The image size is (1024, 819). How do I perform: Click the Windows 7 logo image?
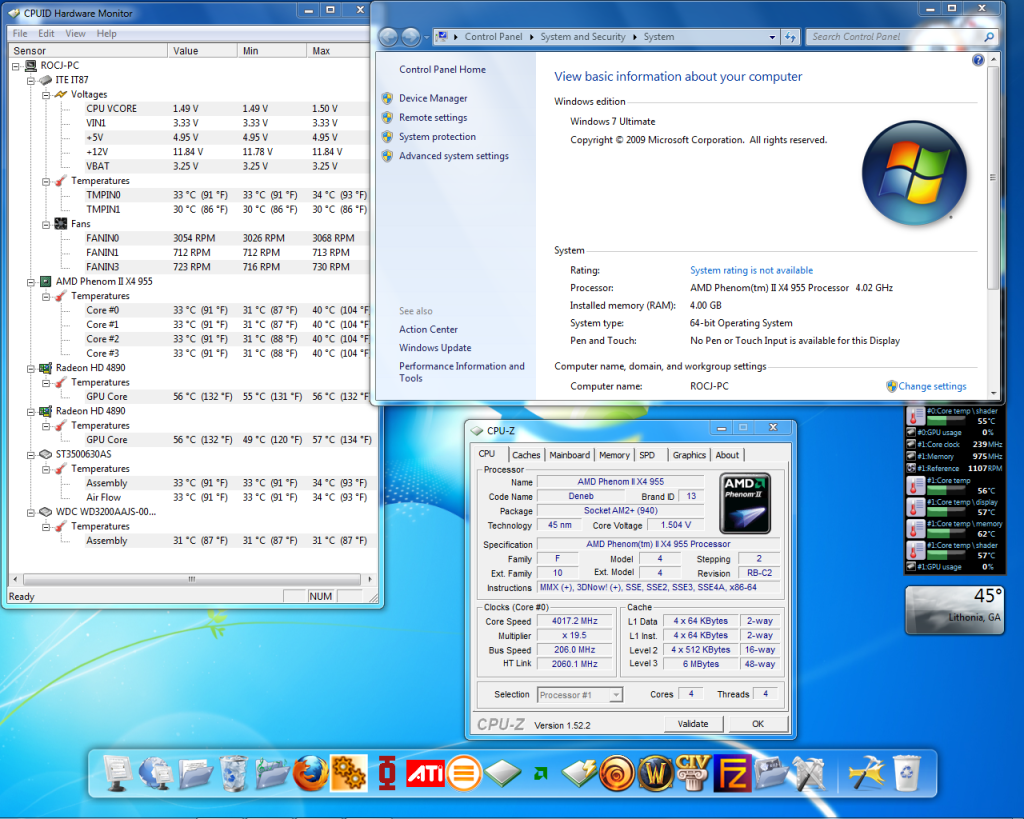coord(914,172)
